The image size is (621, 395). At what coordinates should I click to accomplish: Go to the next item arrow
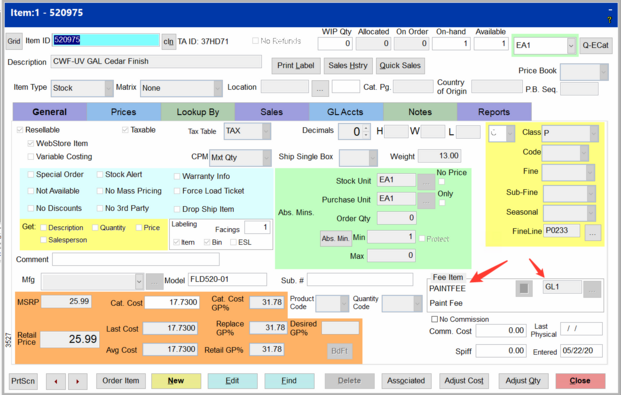tap(78, 381)
